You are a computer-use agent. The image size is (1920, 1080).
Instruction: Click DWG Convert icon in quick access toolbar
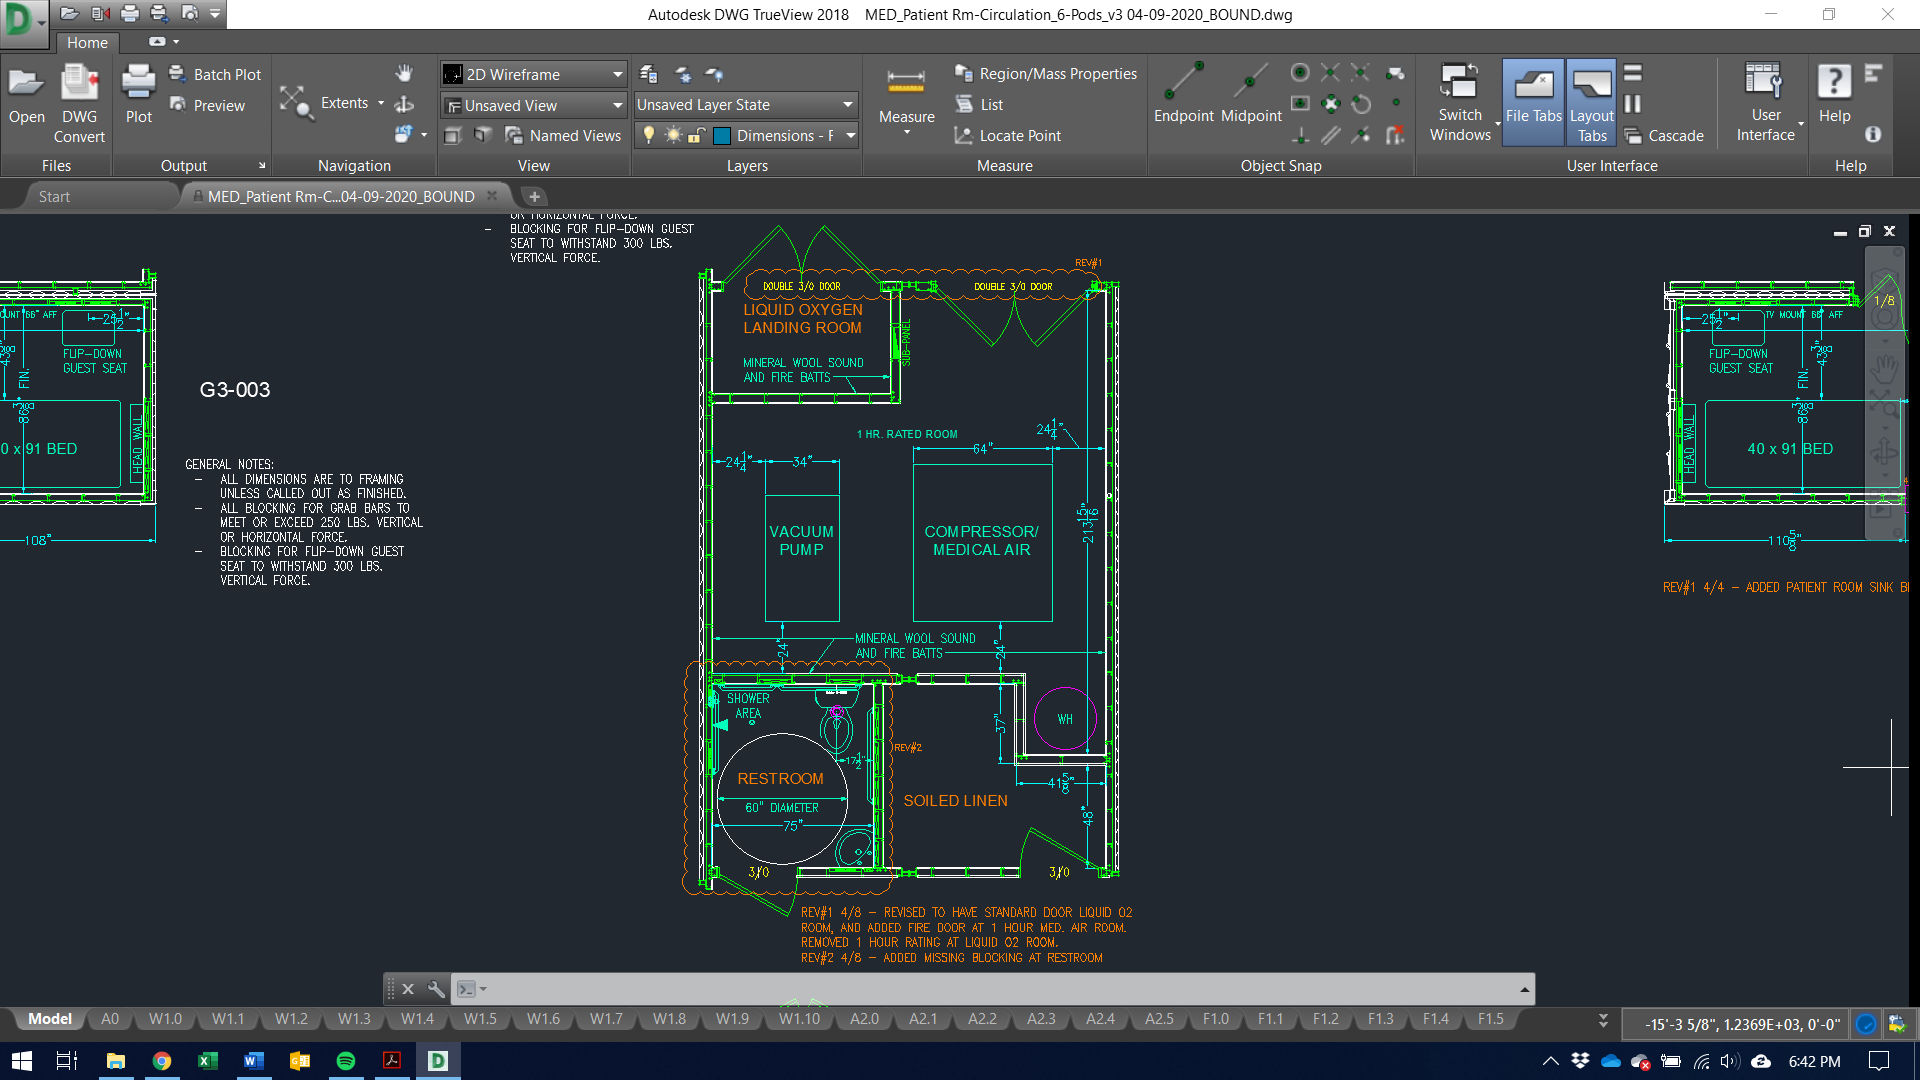pos(100,13)
